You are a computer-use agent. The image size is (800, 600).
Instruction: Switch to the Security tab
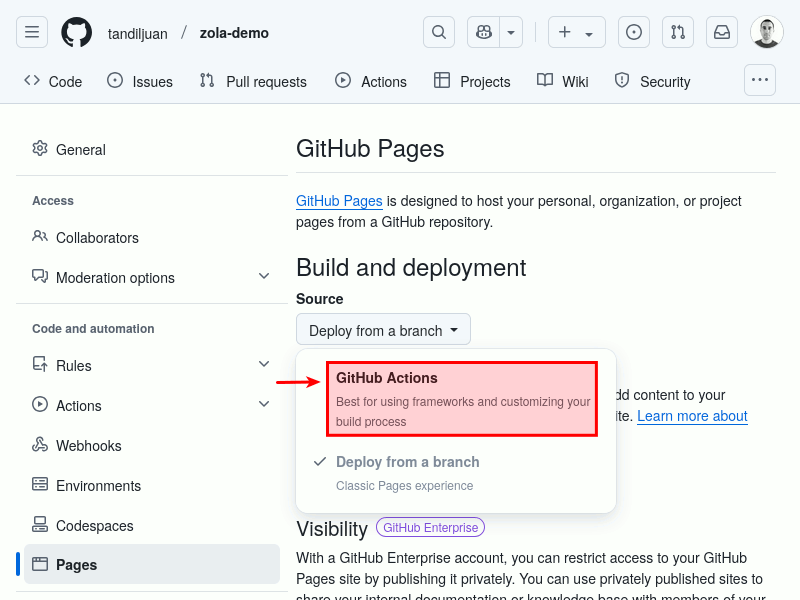click(653, 82)
